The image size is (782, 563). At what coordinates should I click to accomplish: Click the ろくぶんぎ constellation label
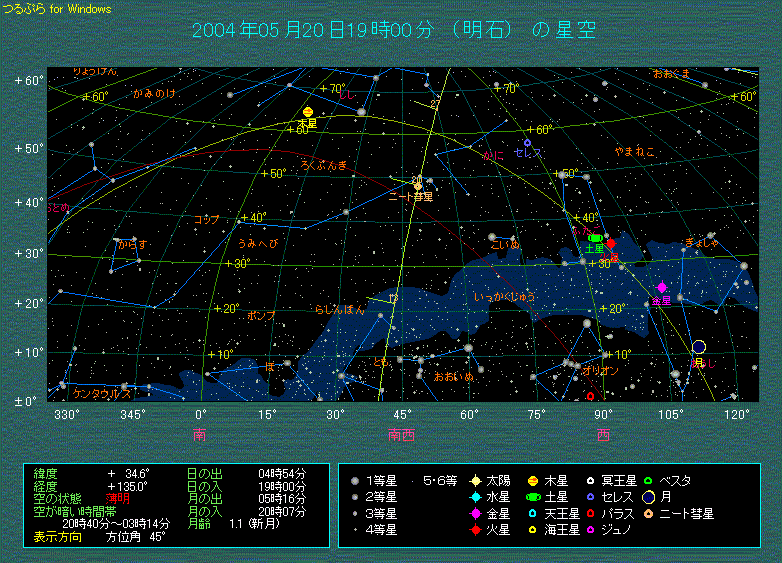[324, 165]
